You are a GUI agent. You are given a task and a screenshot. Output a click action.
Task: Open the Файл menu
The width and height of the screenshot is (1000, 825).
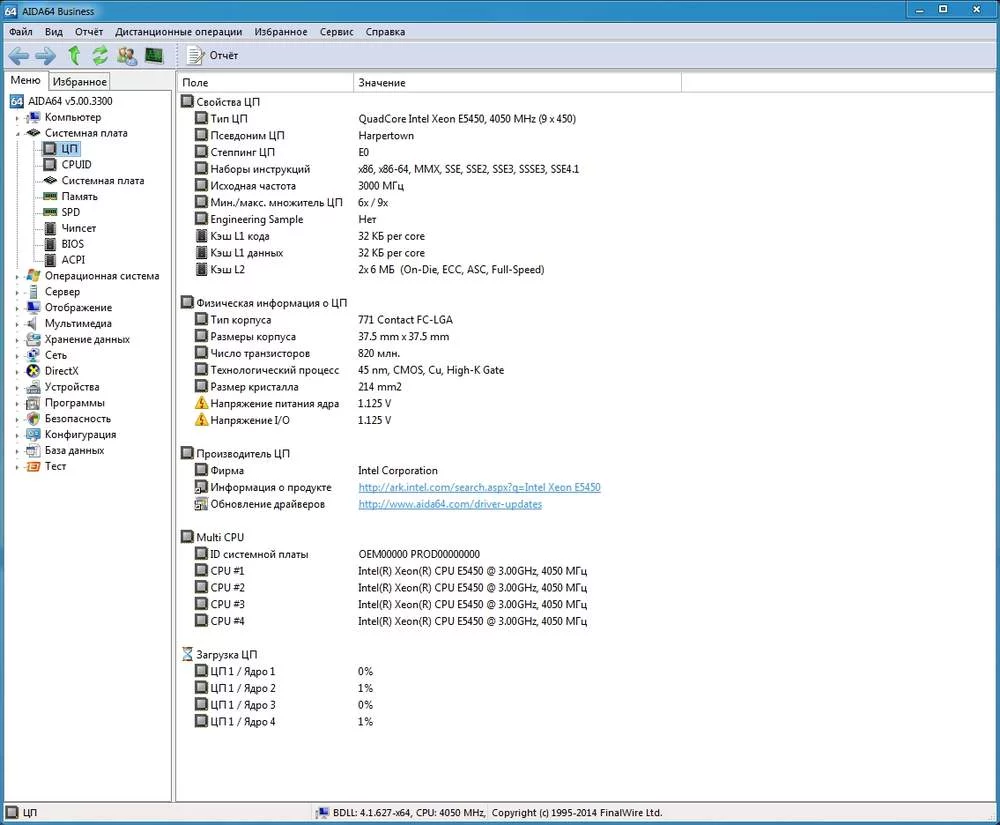(20, 31)
